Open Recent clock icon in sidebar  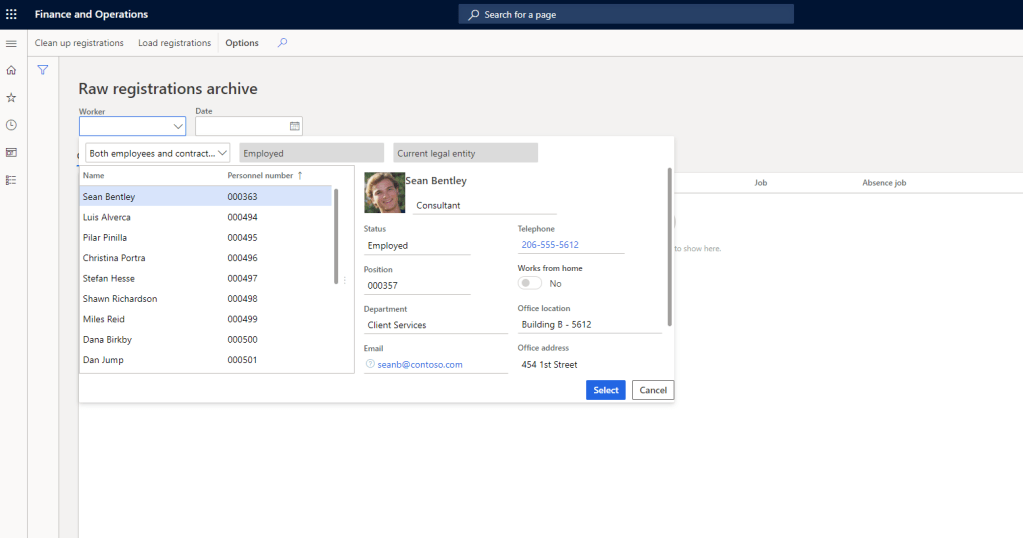[x=11, y=125]
